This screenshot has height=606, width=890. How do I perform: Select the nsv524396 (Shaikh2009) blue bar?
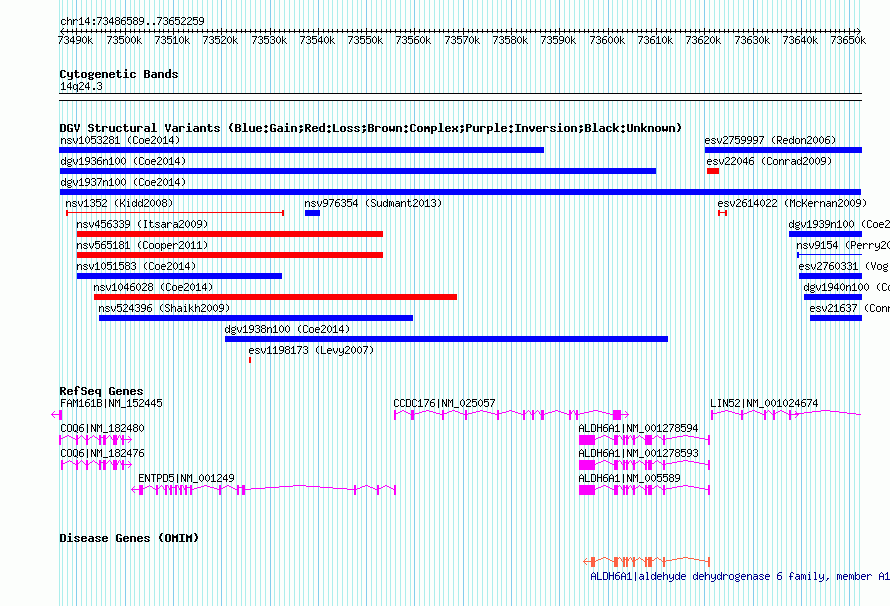(x=256, y=318)
